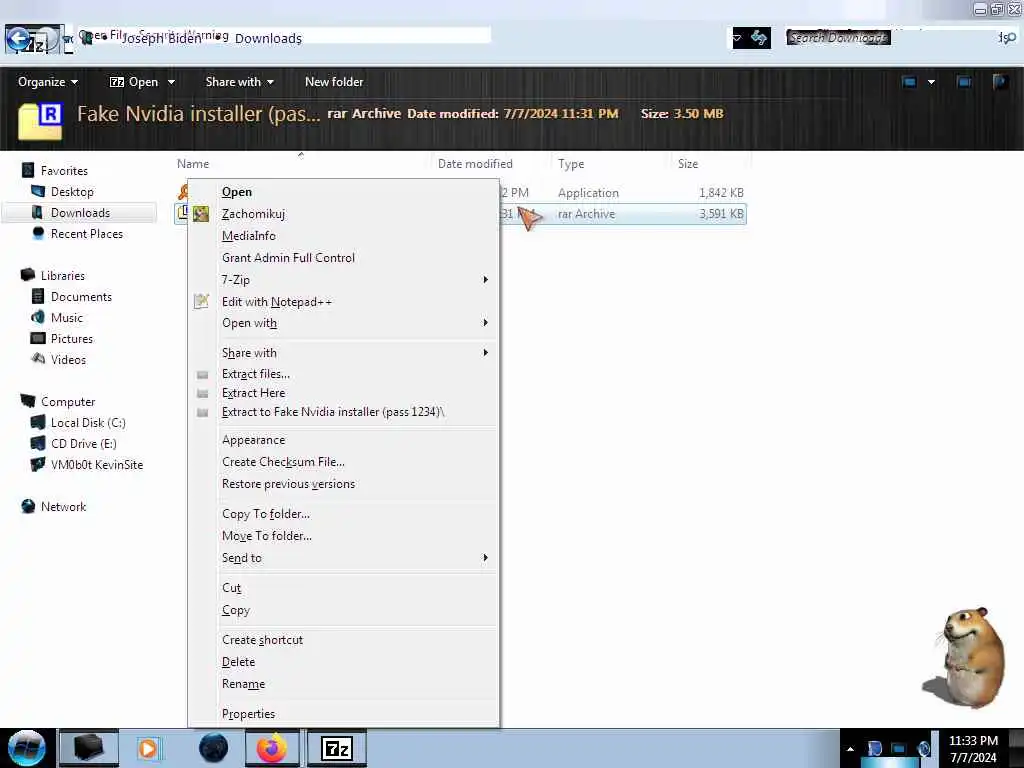Open the Organize dropdown

[x=48, y=82]
